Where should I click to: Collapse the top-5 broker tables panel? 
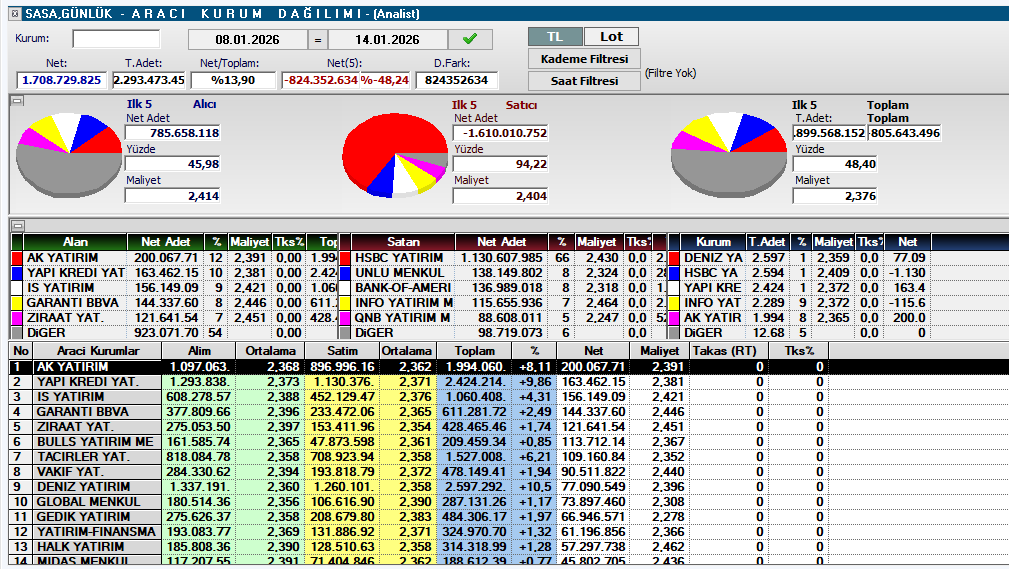pyautogui.click(x=17, y=225)
